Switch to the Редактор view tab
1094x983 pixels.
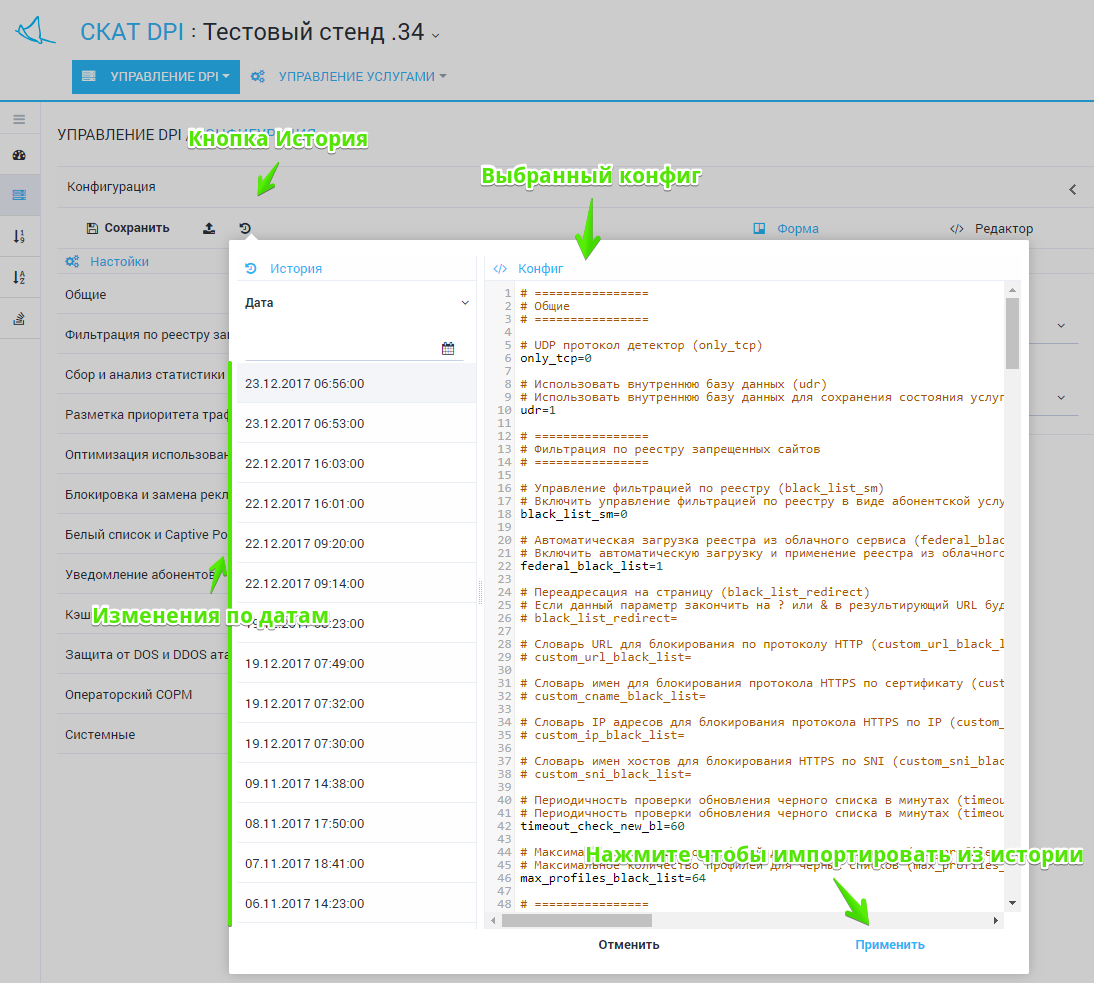991,229
